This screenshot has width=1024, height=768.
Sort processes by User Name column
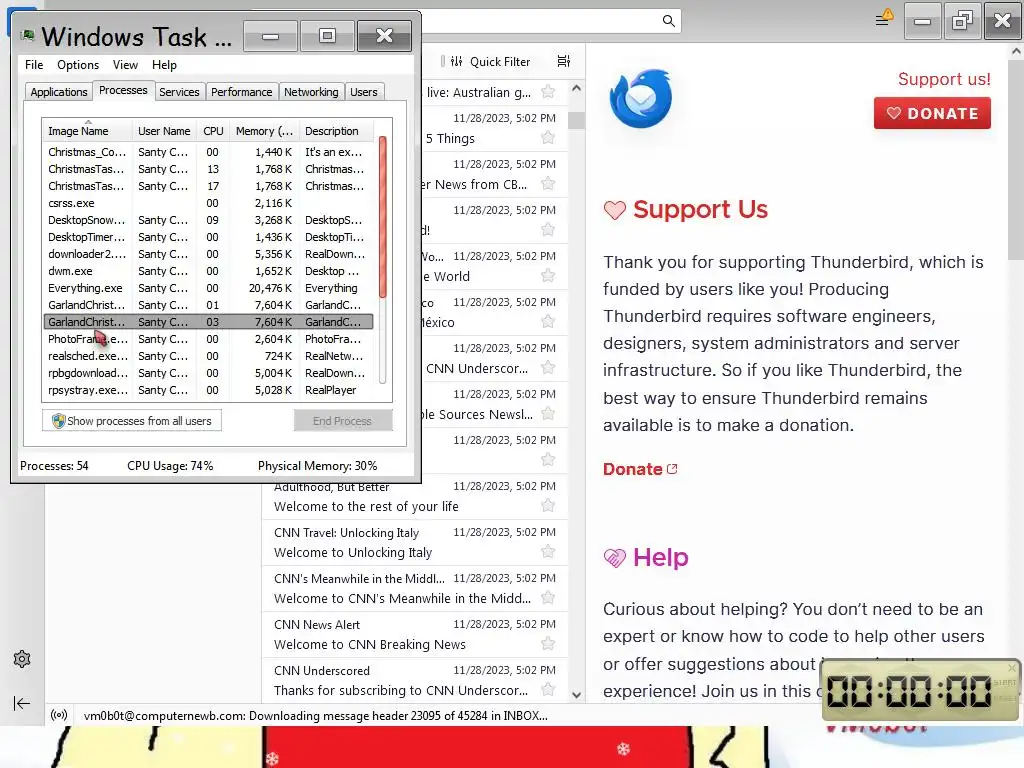[x=165, y=131]
